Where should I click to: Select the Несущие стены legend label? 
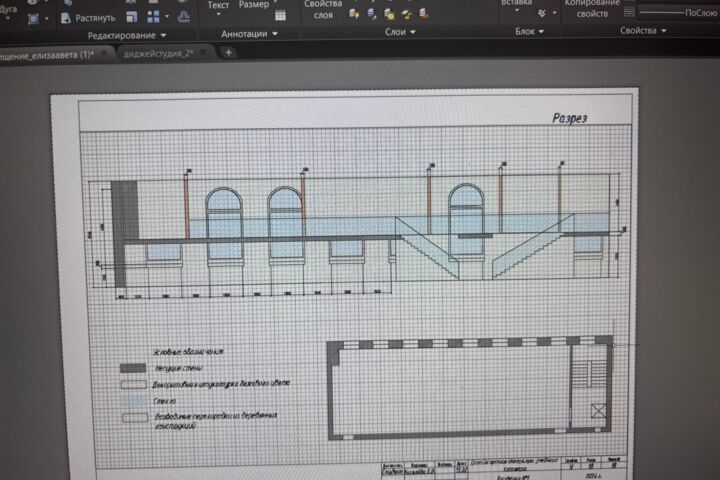tap(178, 368)
